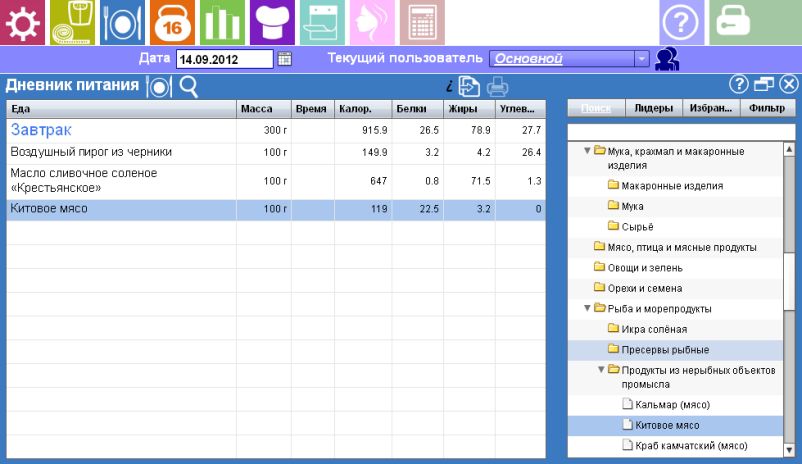
Task: Open the kettlebell exercise section
Action: click(174, 22)
